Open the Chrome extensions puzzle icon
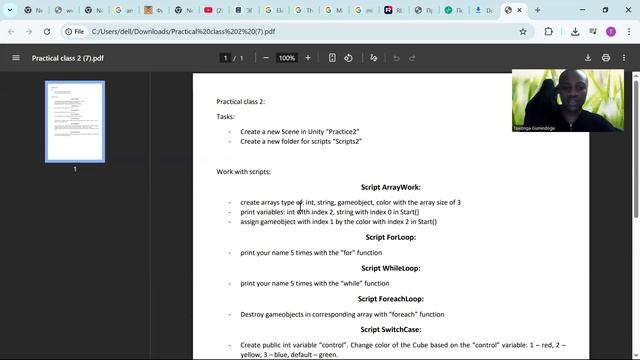The height and width of the screenshot is (360, 640). point(549,31)
